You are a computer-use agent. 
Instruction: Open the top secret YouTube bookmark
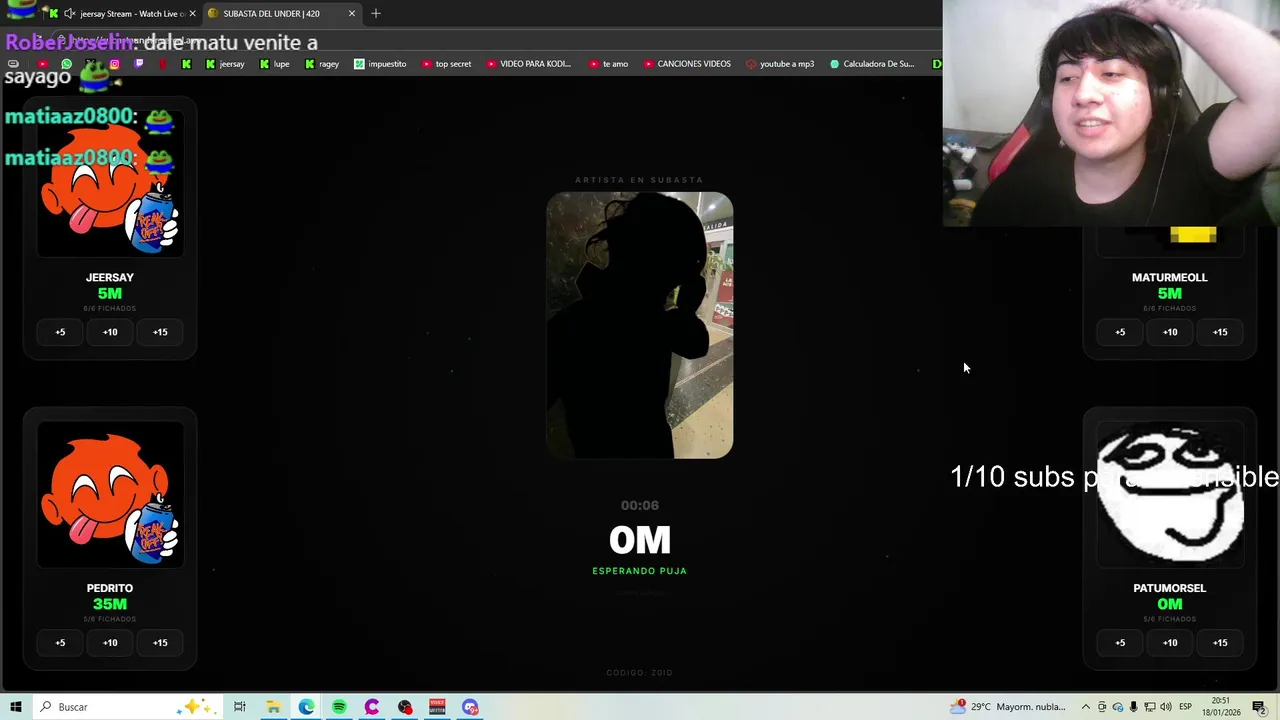(x=446, y=64)
